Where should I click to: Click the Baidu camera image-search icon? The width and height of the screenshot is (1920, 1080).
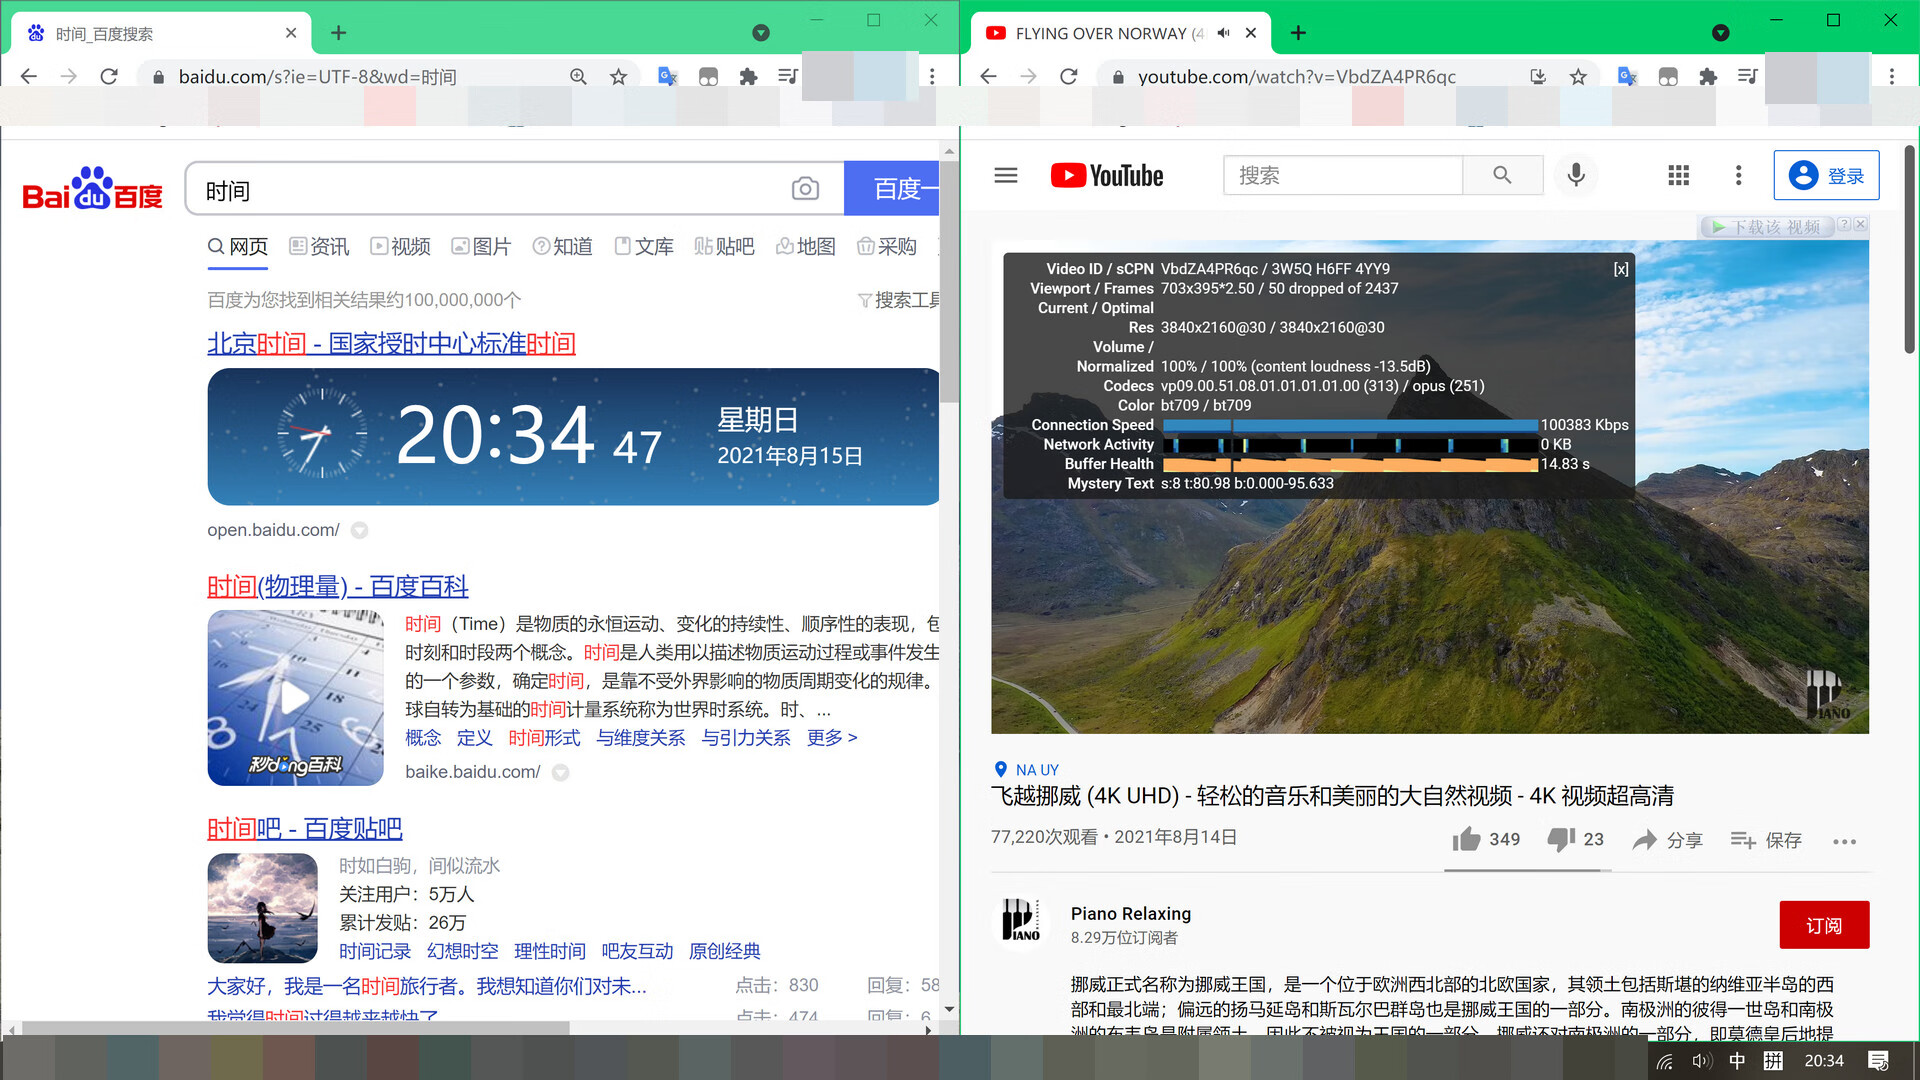point(805,189)
